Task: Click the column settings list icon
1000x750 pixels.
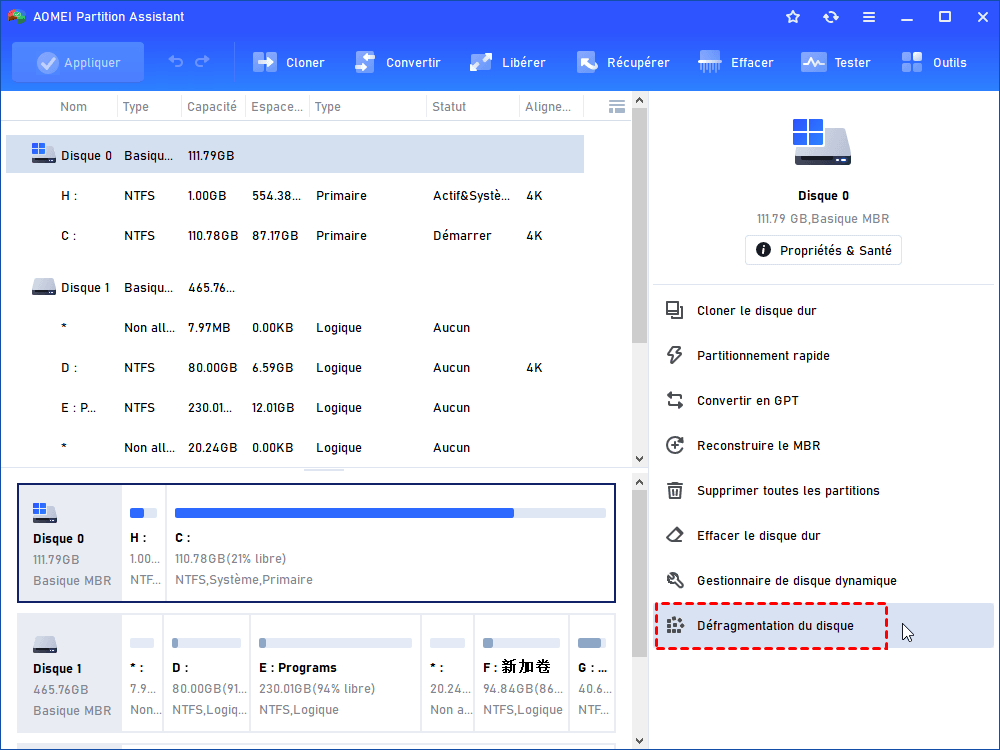Action: tap(617, 107)
